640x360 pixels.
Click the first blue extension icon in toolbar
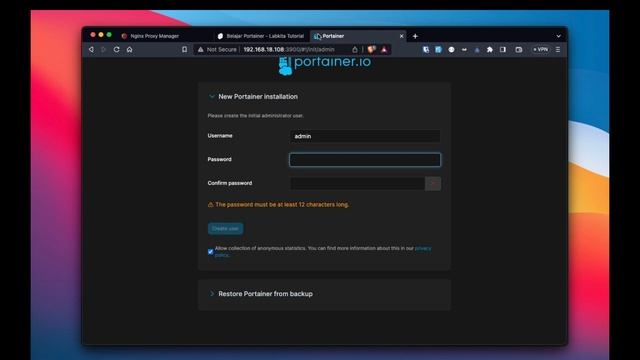click(426, 49)
